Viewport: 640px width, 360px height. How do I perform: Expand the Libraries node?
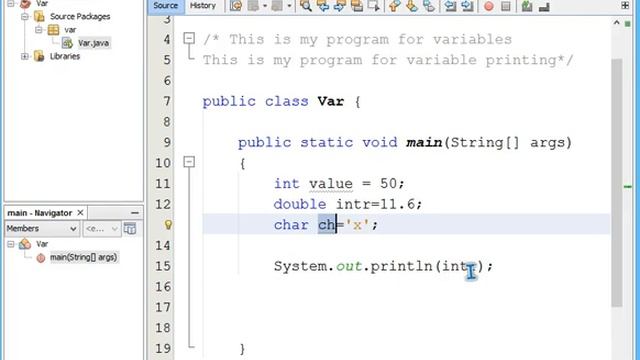pyautogui.click(x=25, y=56)
